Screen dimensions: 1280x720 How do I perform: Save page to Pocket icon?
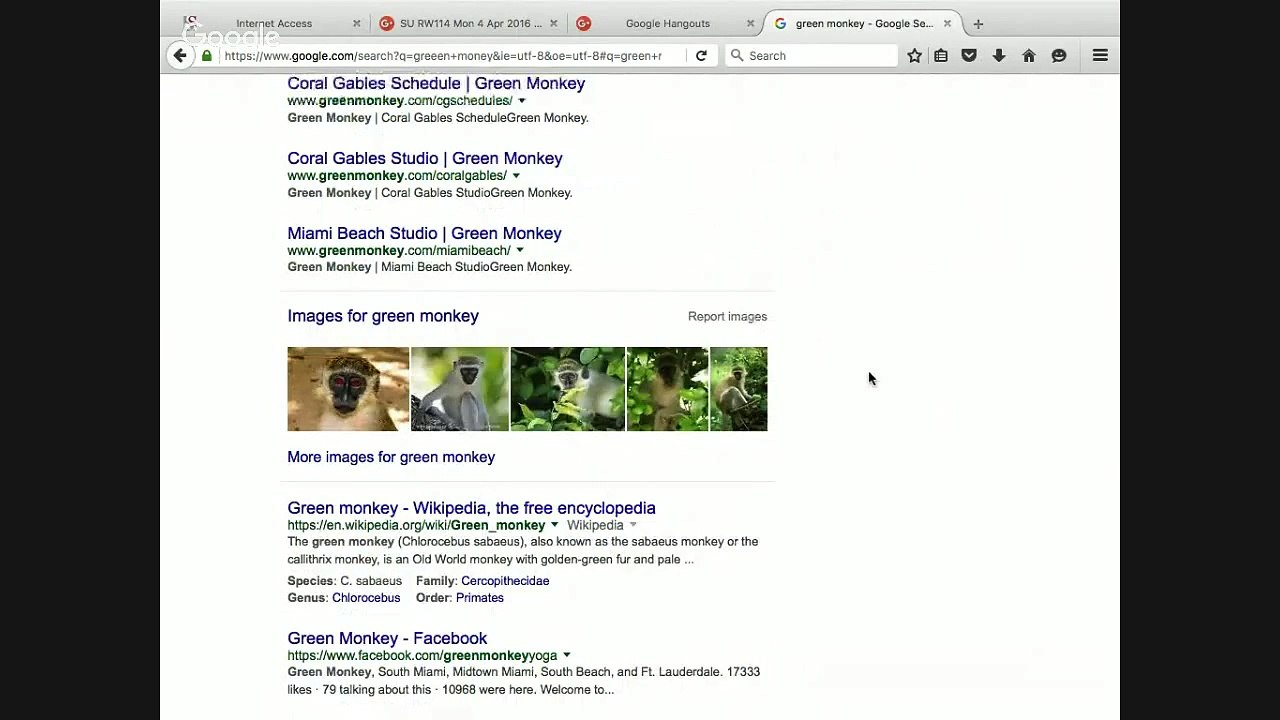tap(969, 56)
